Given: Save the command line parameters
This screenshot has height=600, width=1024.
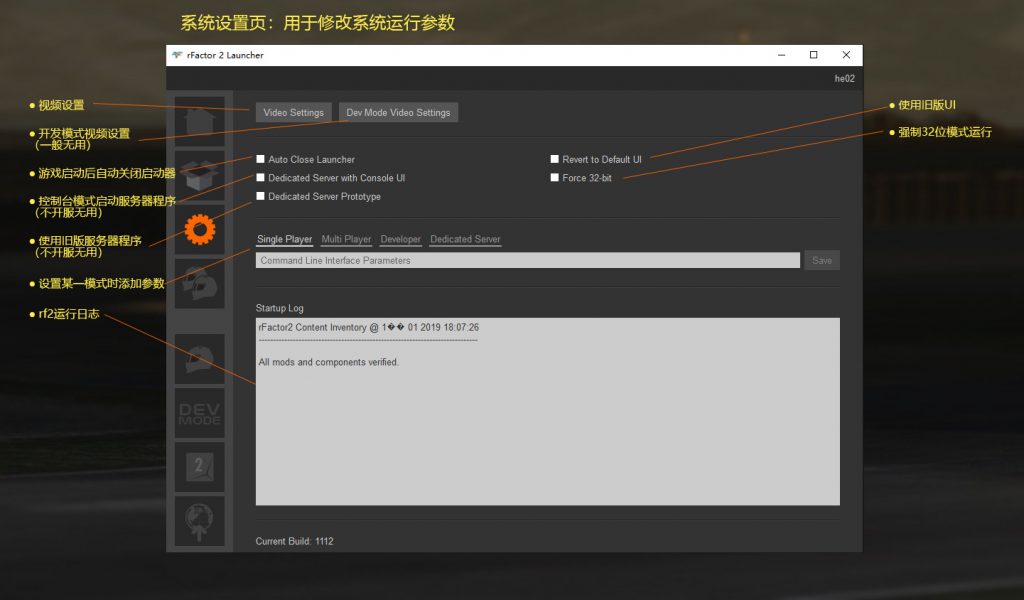Looking at the screenshot, I should [822, 261].
